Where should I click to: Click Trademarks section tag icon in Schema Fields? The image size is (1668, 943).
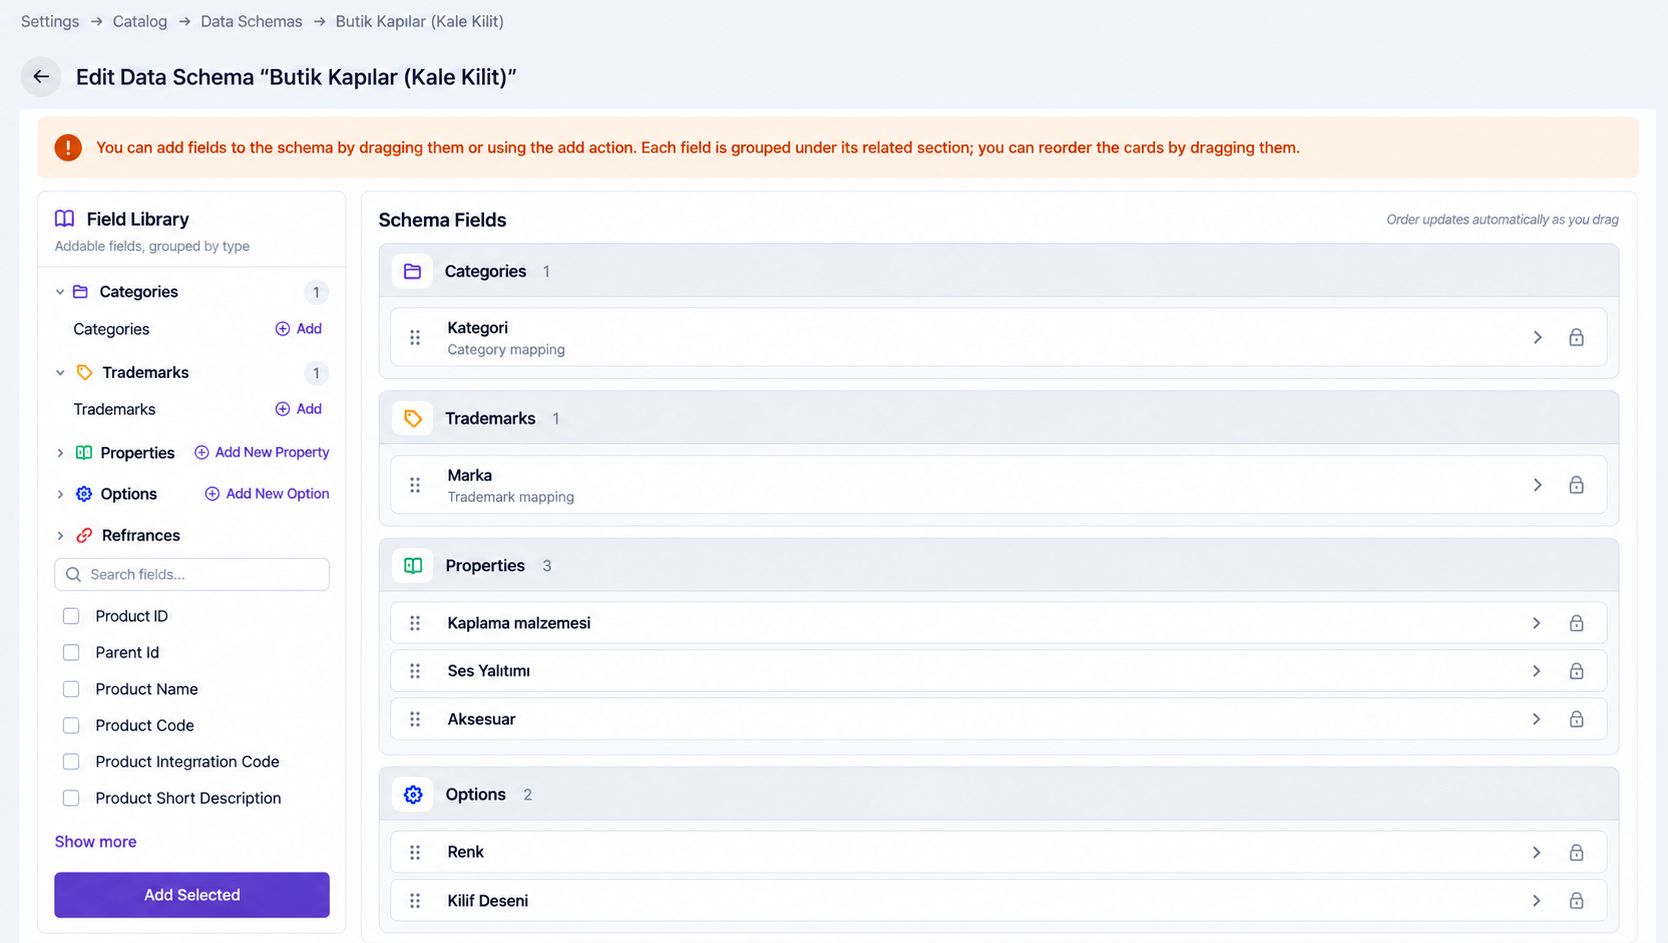click(x=412, y=418)
